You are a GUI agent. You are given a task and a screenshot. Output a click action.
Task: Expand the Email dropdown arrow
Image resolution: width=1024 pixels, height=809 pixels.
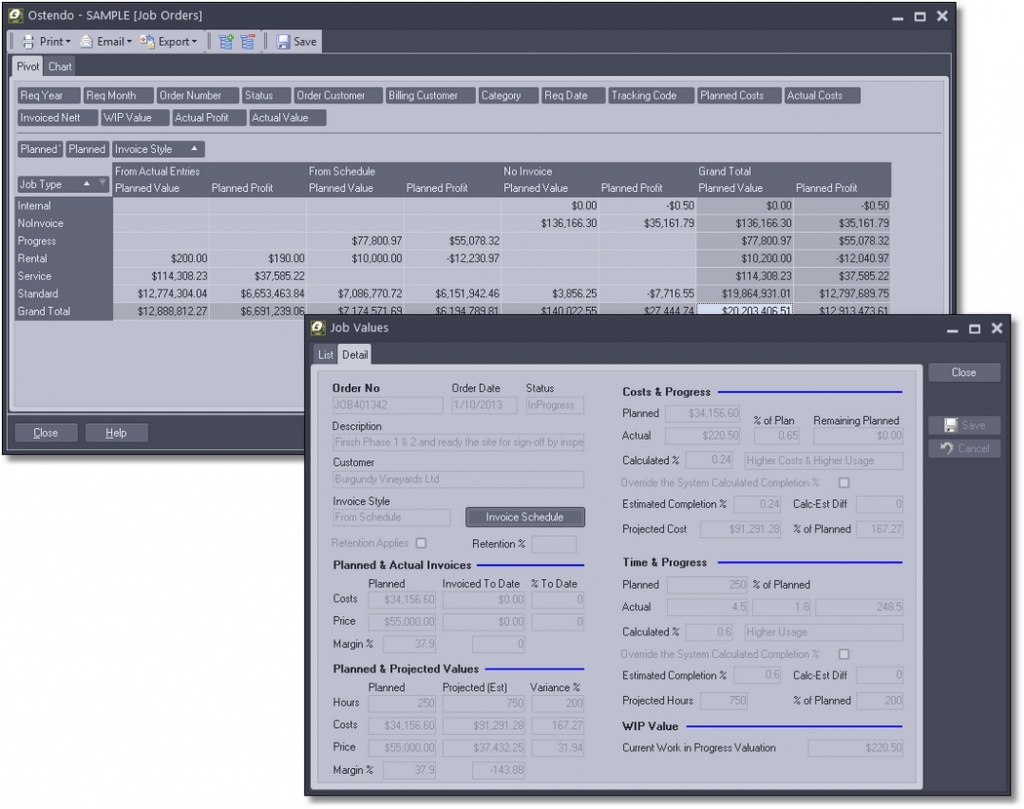click(129, 42)
